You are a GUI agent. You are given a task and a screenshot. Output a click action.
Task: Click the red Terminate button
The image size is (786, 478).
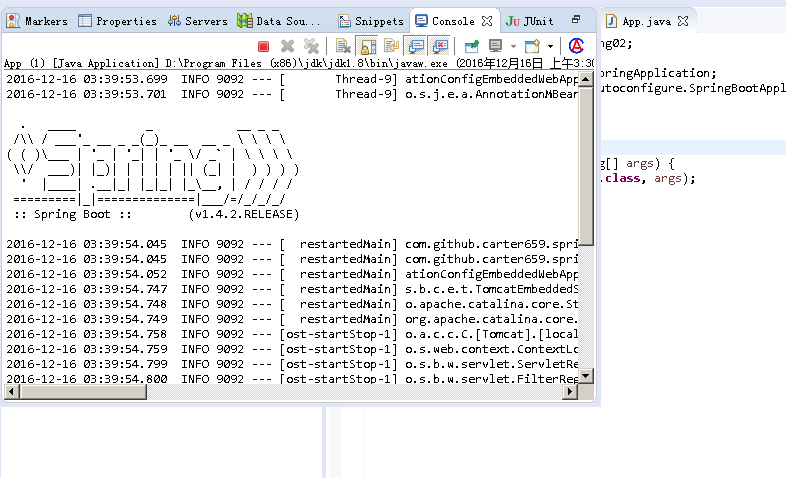tap(264, 46)
